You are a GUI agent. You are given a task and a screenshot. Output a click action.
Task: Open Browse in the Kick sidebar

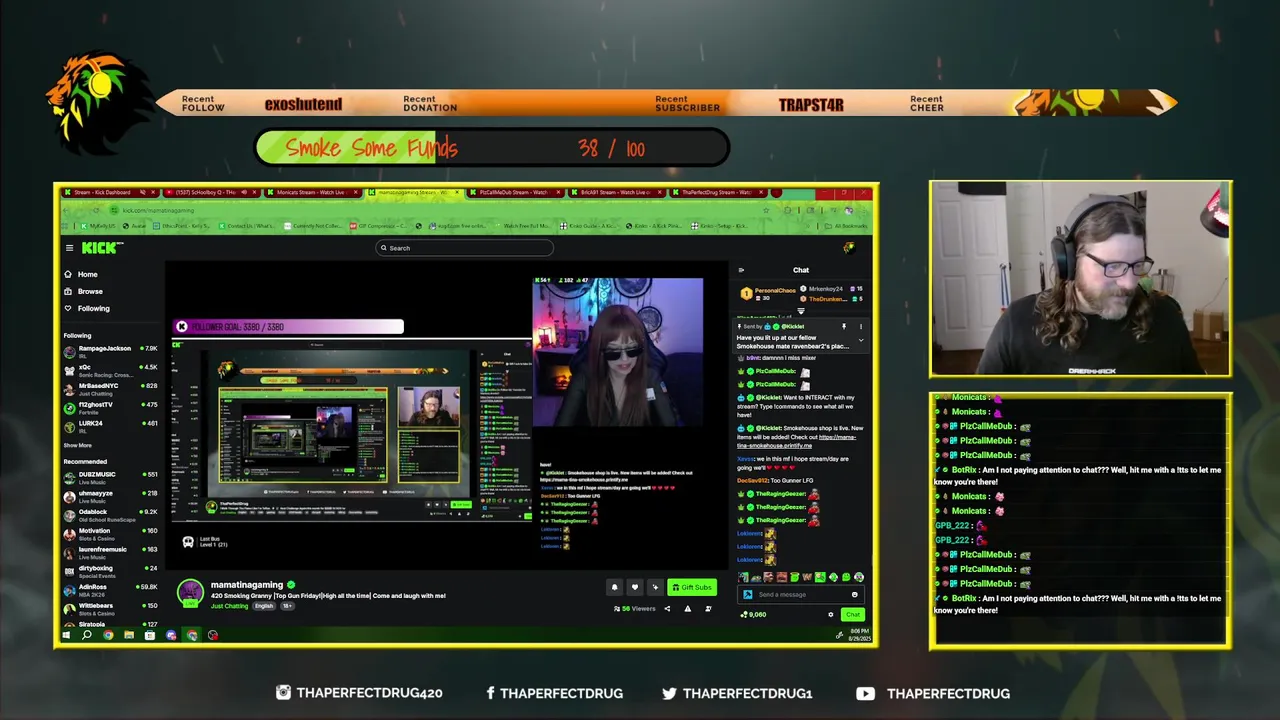tap(83, 291)
